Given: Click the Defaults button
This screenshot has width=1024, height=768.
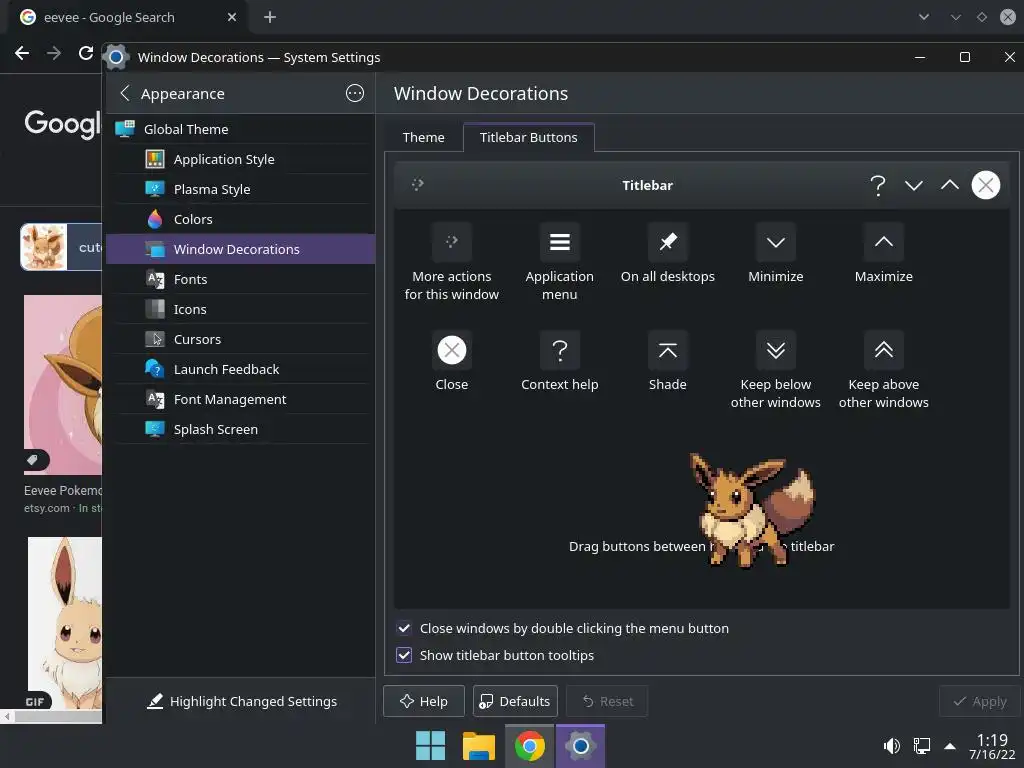Looking at the screenshot, I should 515,701.
